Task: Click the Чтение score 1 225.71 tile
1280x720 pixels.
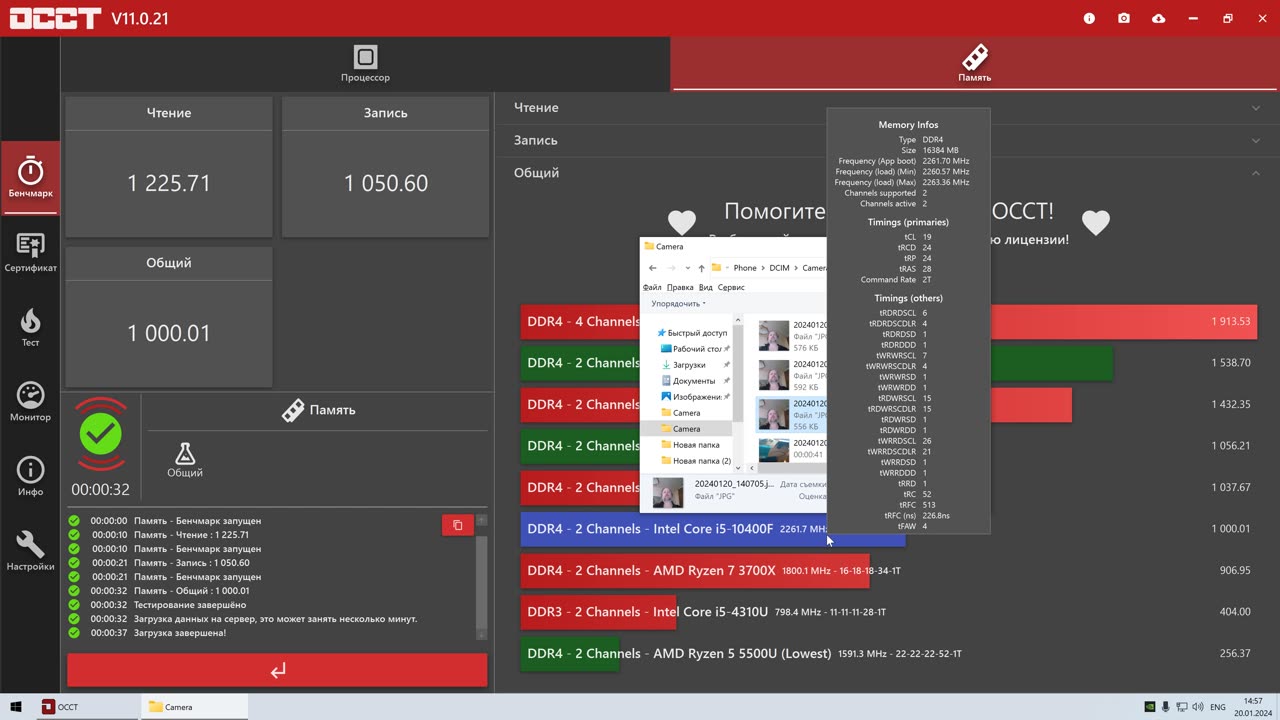Action: [169, 167]
